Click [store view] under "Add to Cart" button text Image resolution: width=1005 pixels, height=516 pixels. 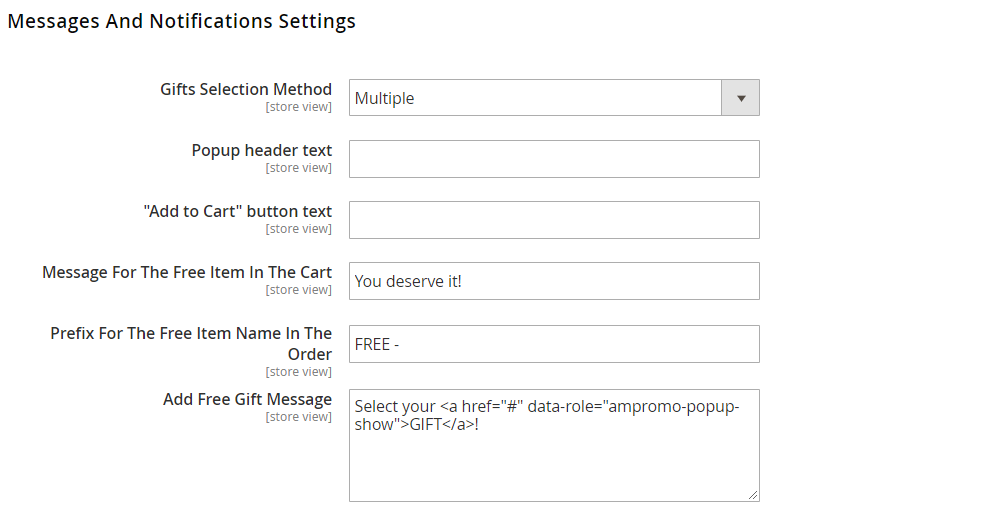pos(298,229)
